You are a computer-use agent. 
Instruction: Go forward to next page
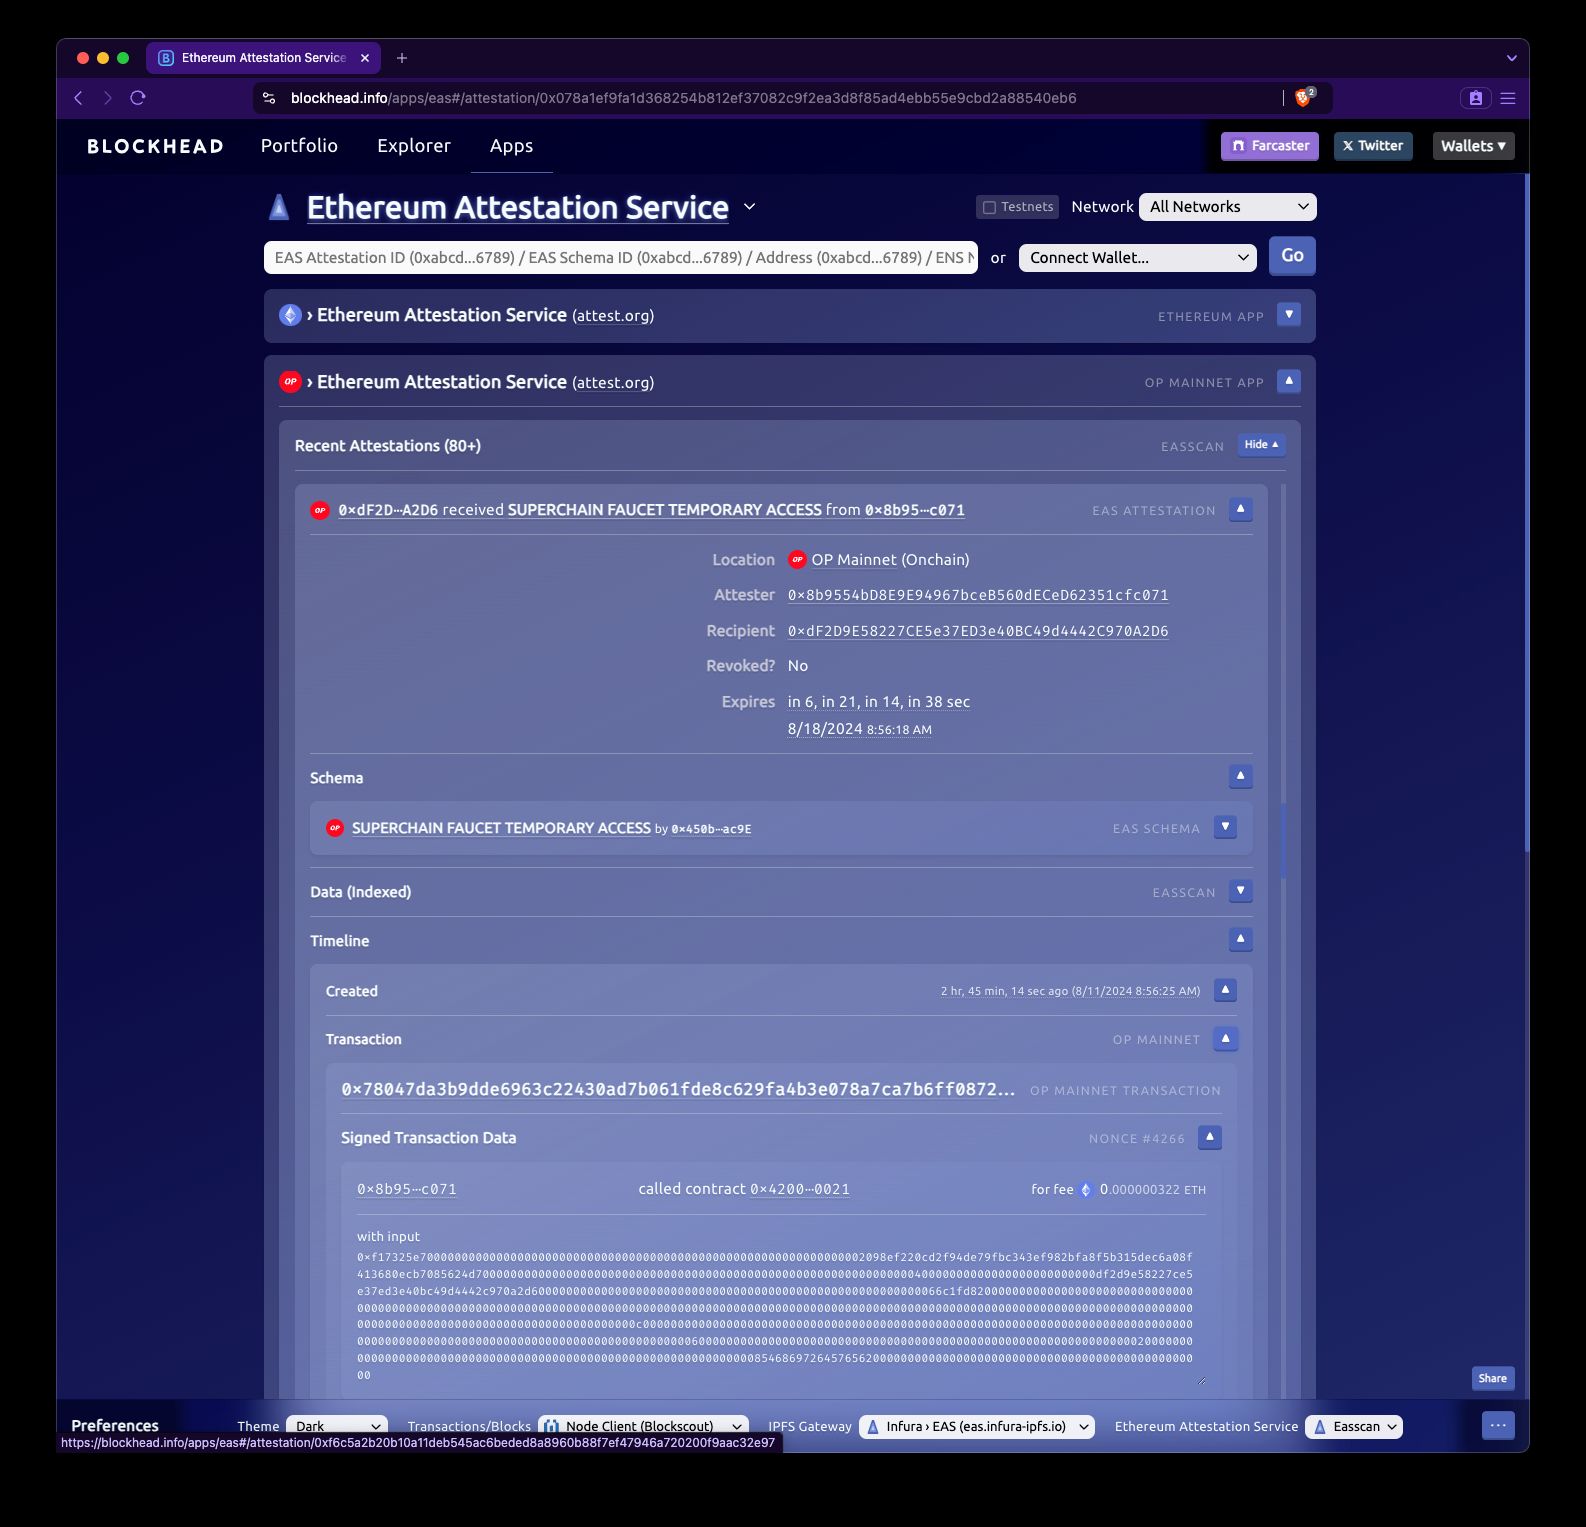tap(108, 98)
